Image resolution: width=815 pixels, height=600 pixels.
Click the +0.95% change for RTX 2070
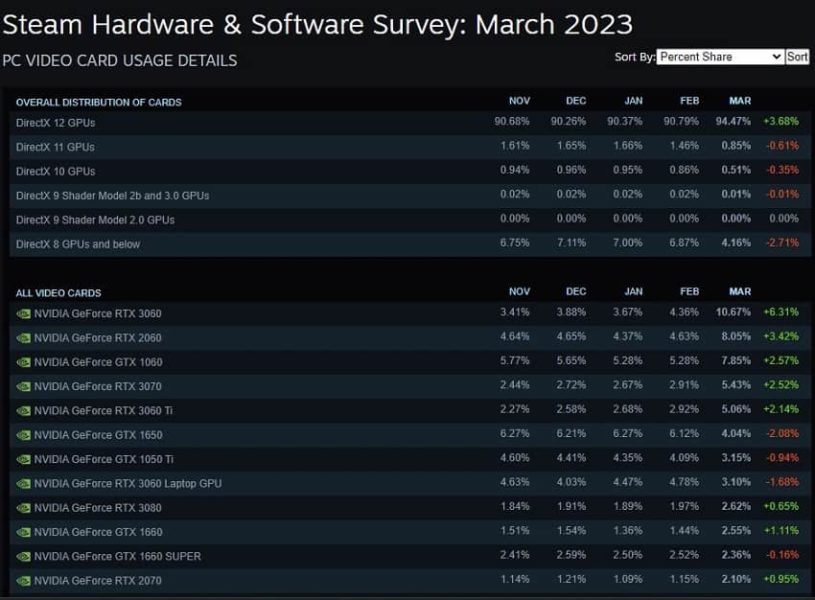781,579
